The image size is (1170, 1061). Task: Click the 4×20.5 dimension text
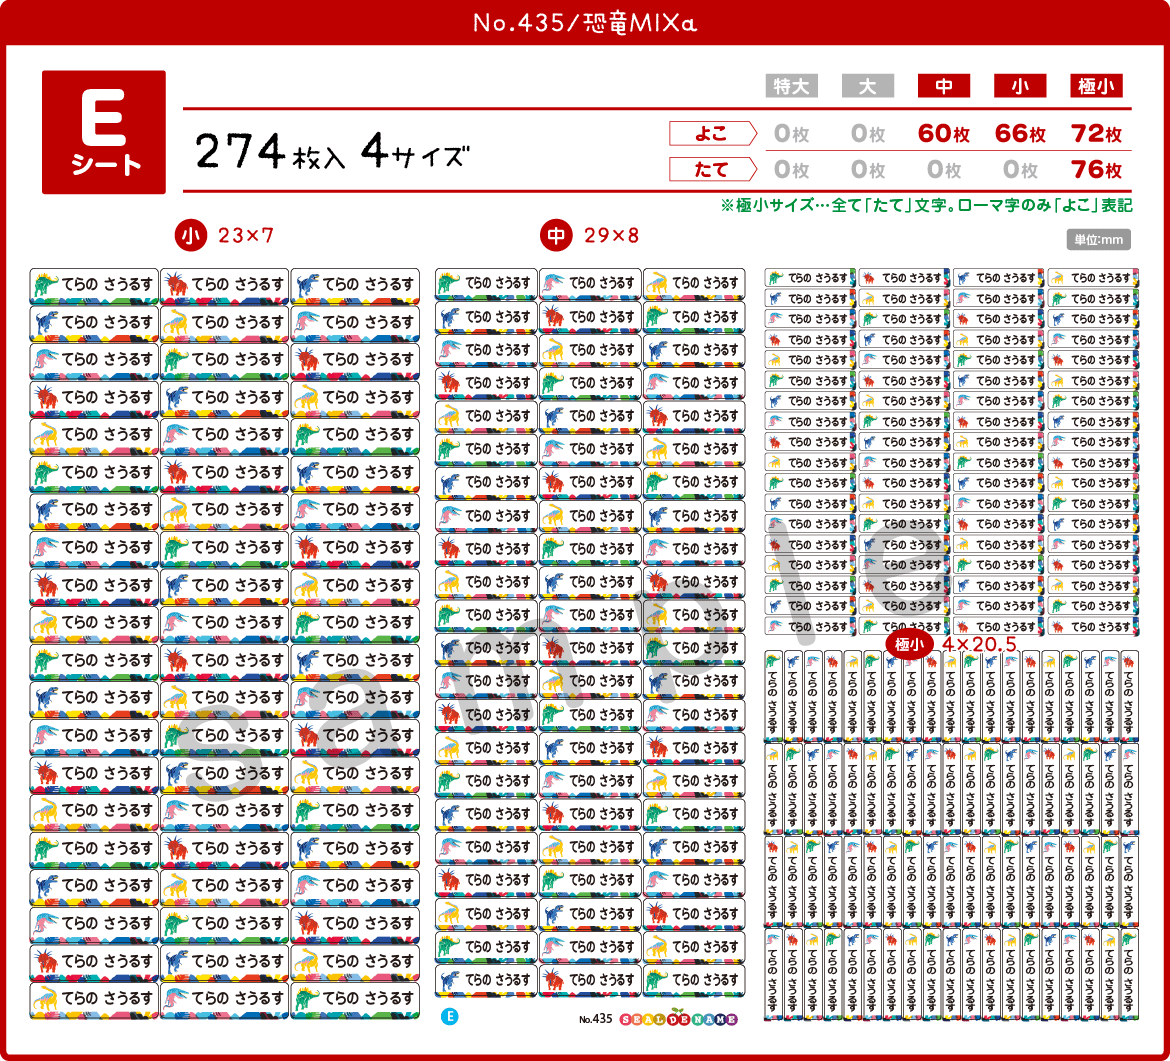click(x=979, y=644)
